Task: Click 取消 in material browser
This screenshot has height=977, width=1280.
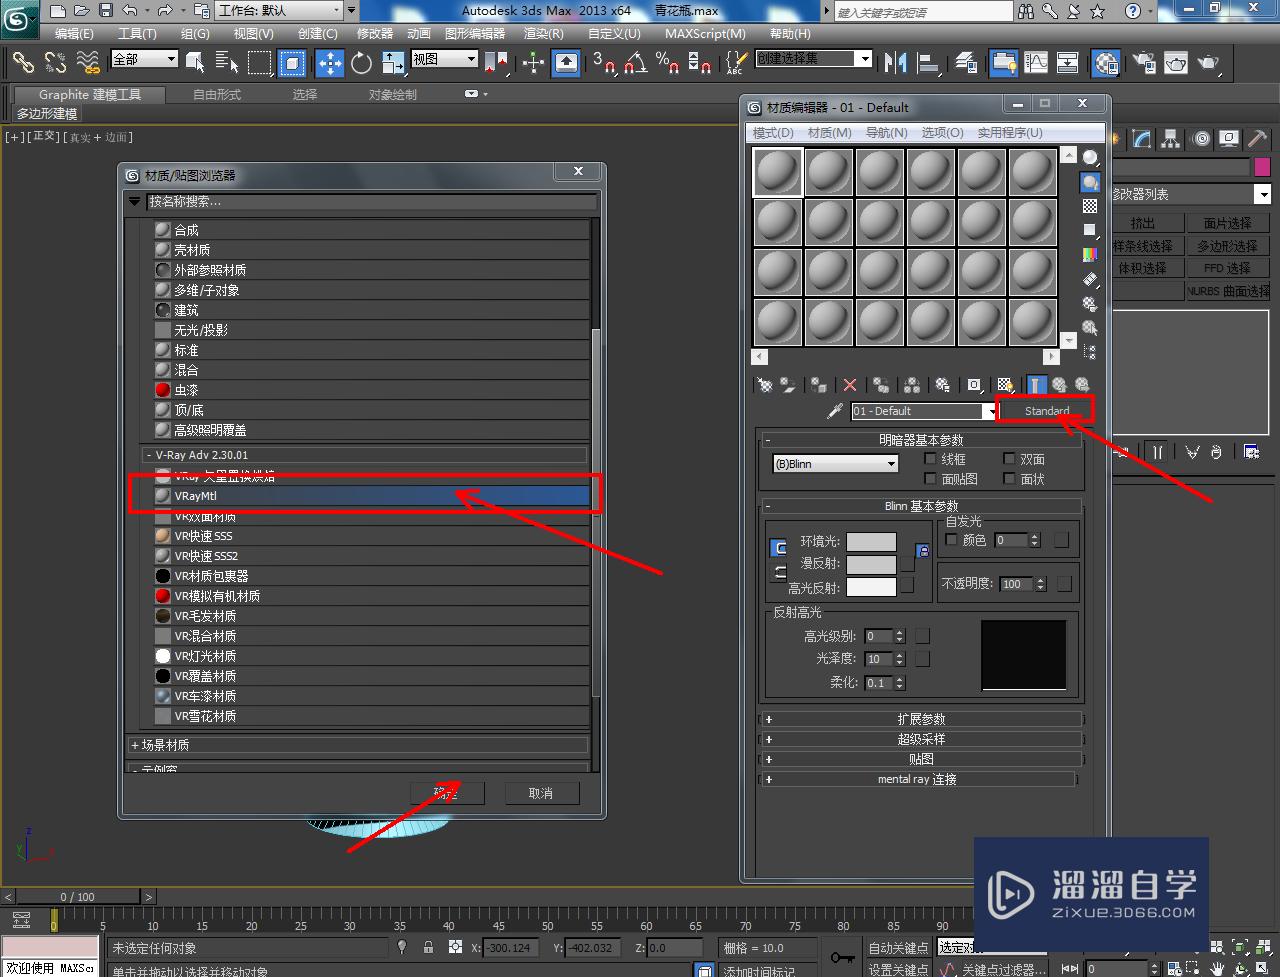Action: [541, 793]
